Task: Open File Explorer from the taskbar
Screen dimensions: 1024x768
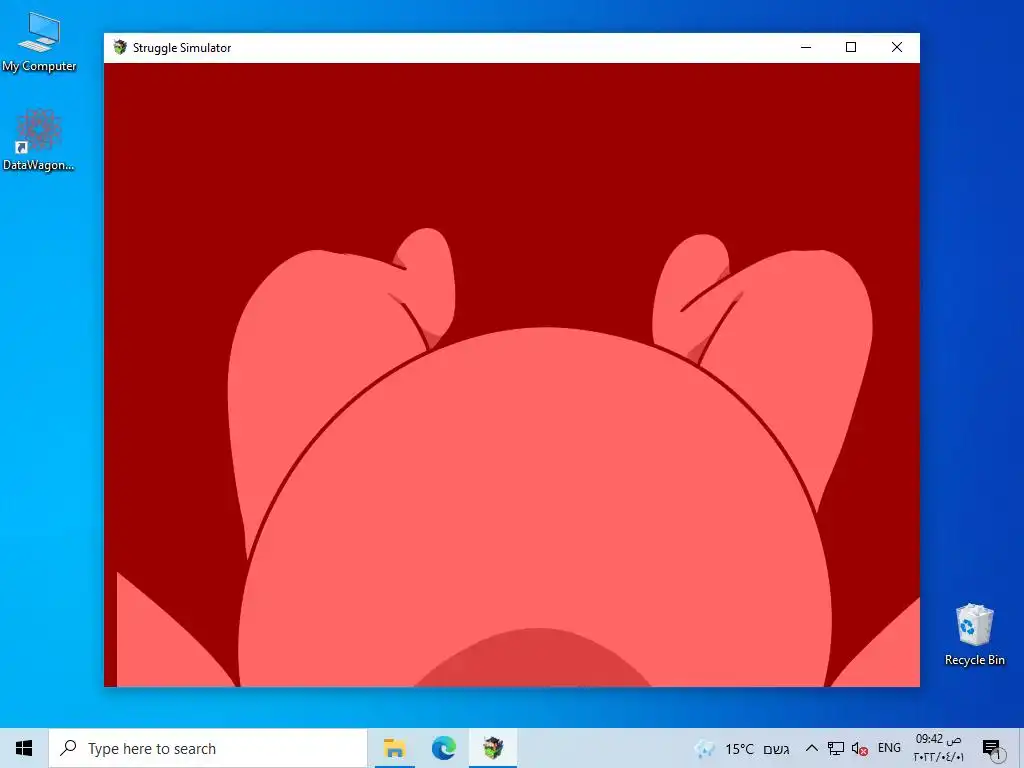Action: [x=394, y=748]
